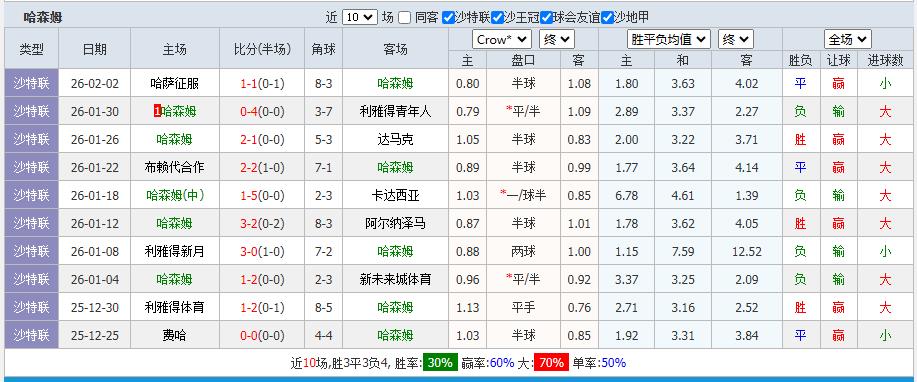
Task: Click the green 30% win rate badge
Action: tap(440, 363)
